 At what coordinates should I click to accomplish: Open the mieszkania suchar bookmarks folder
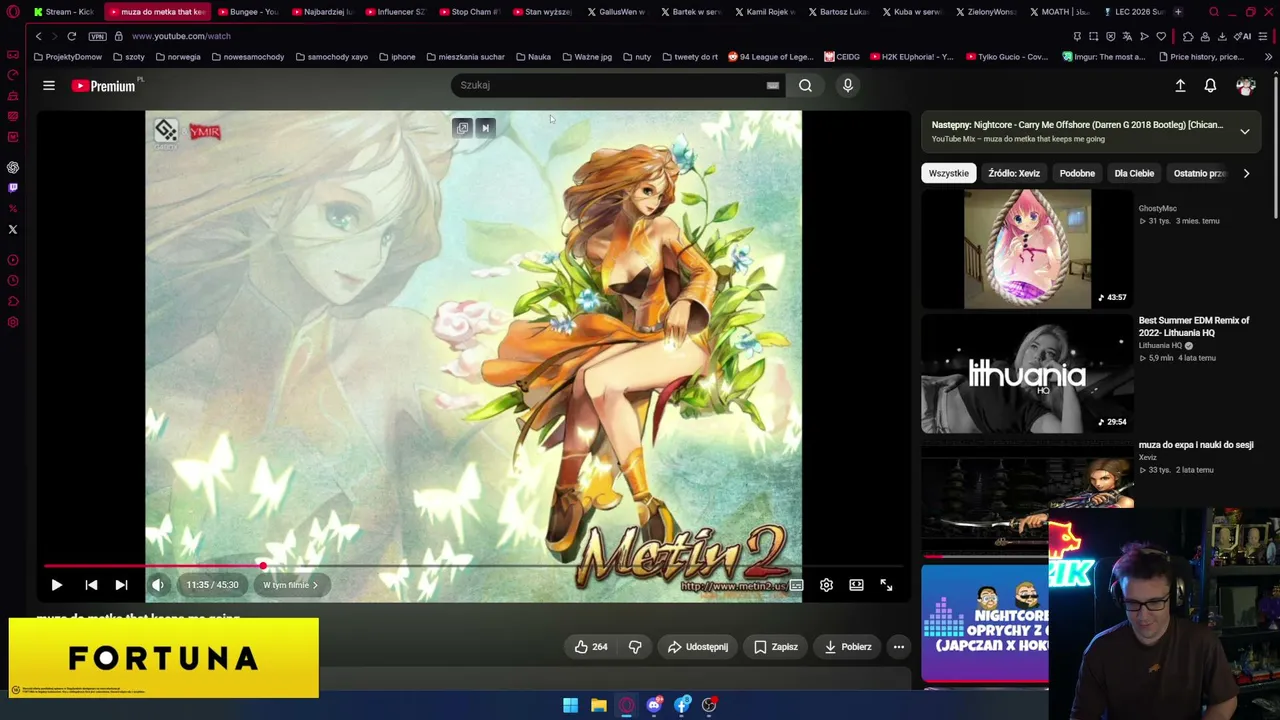point(465,57)
